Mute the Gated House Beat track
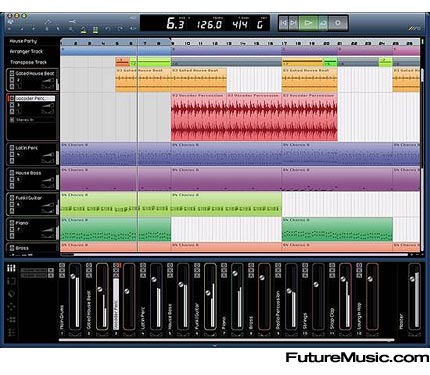The image size is (430, 375). (11, 80)
